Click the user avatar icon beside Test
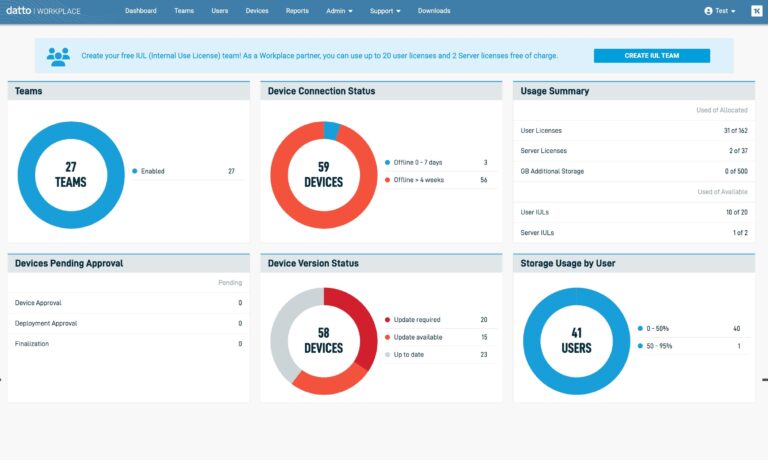 [x=709, y=11]
